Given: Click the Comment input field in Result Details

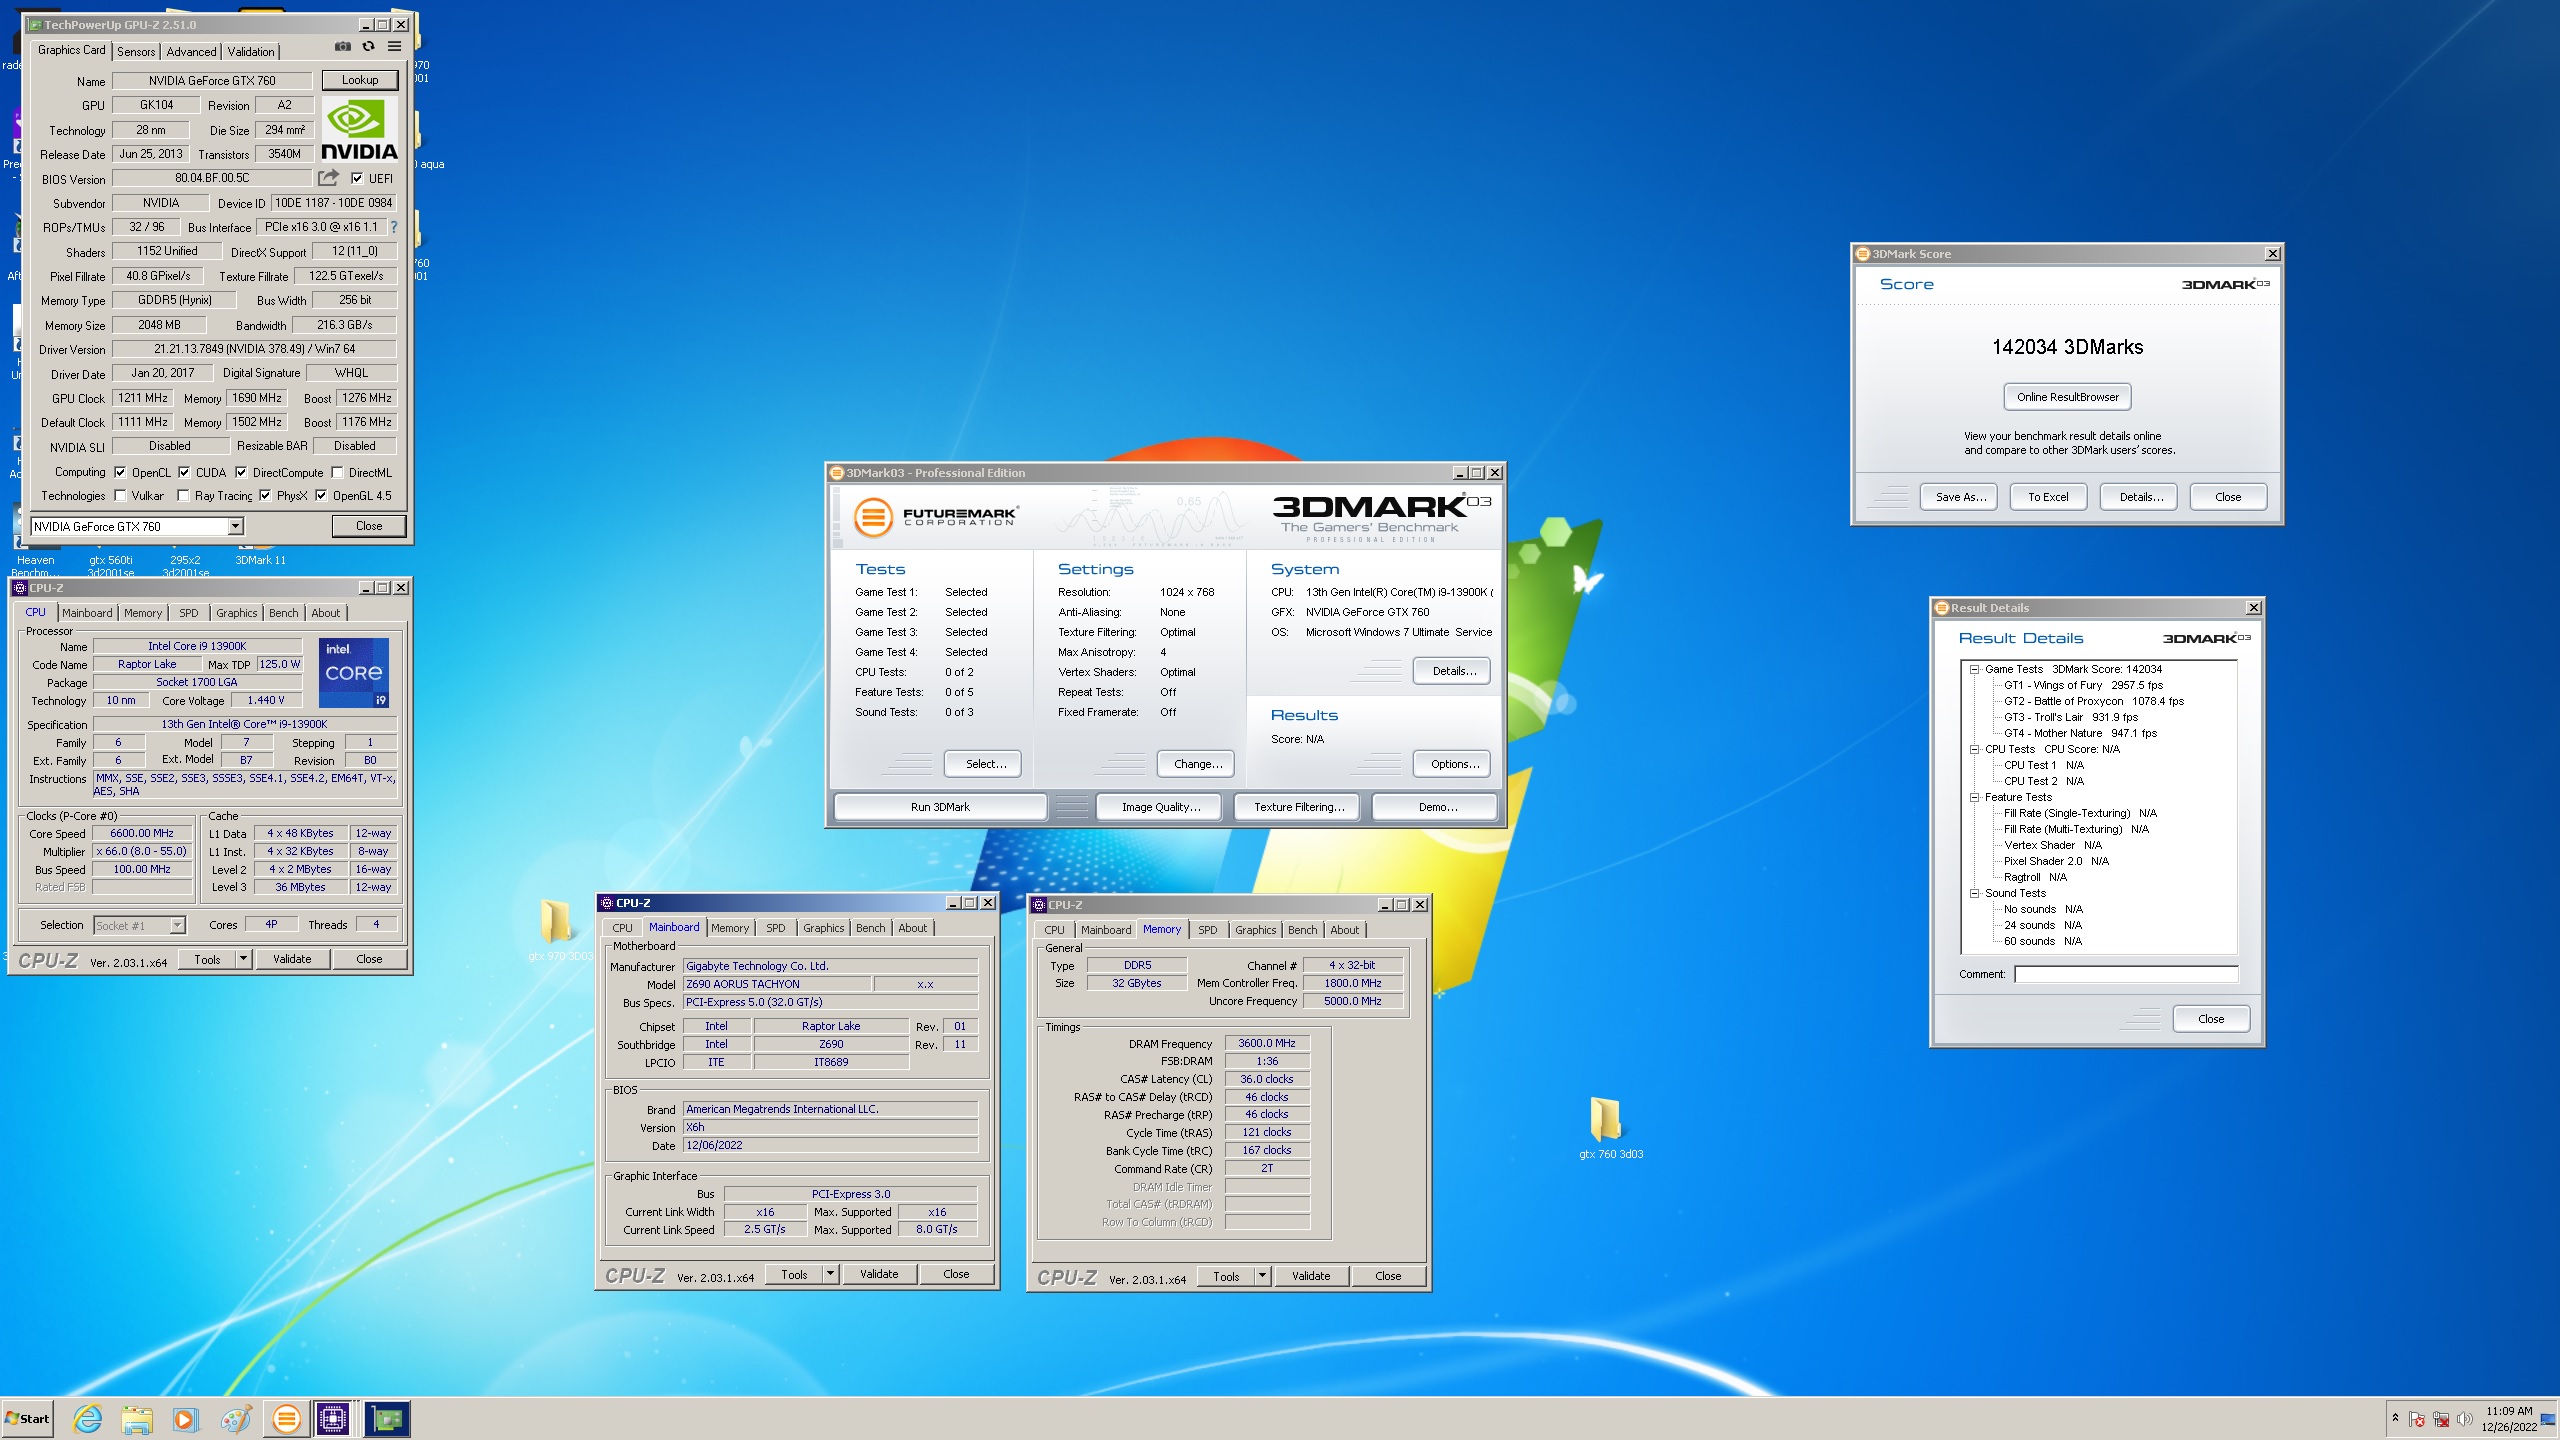Looking at the screenshot, I should (2126, 974).
